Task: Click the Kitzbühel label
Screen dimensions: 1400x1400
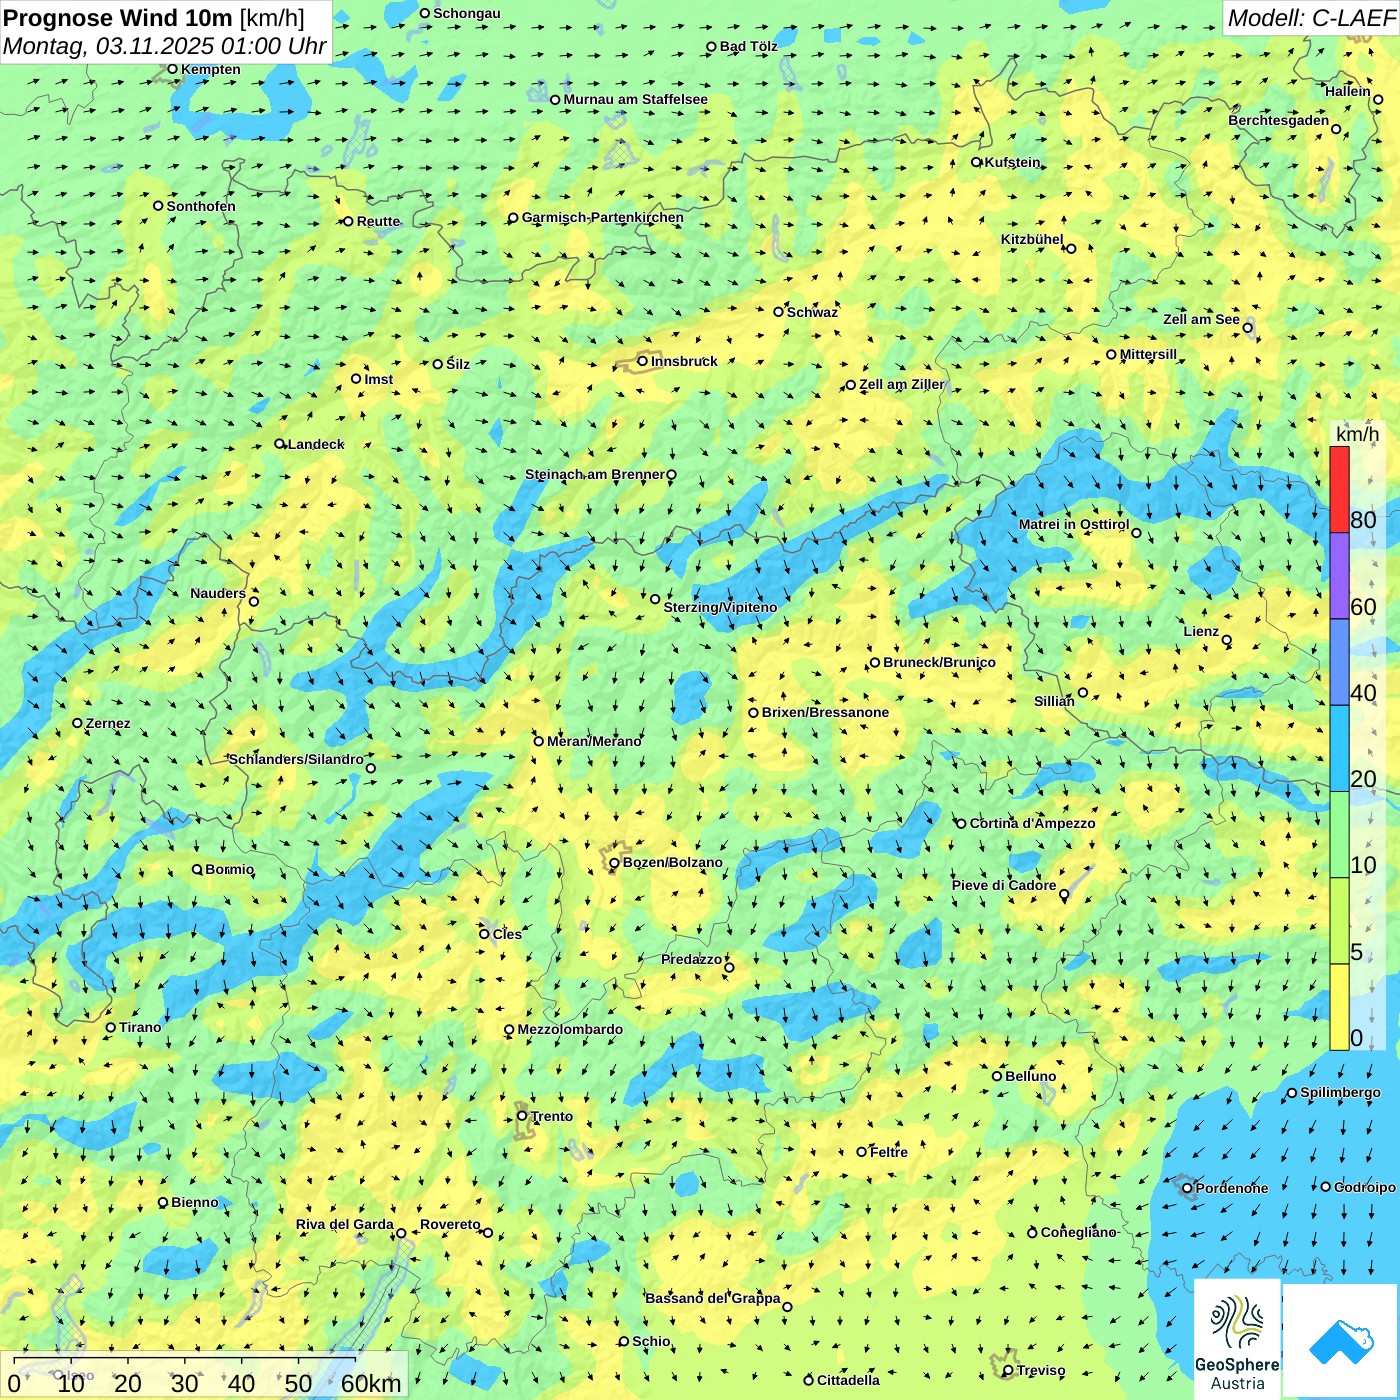Action: (x=1032, y=239)
